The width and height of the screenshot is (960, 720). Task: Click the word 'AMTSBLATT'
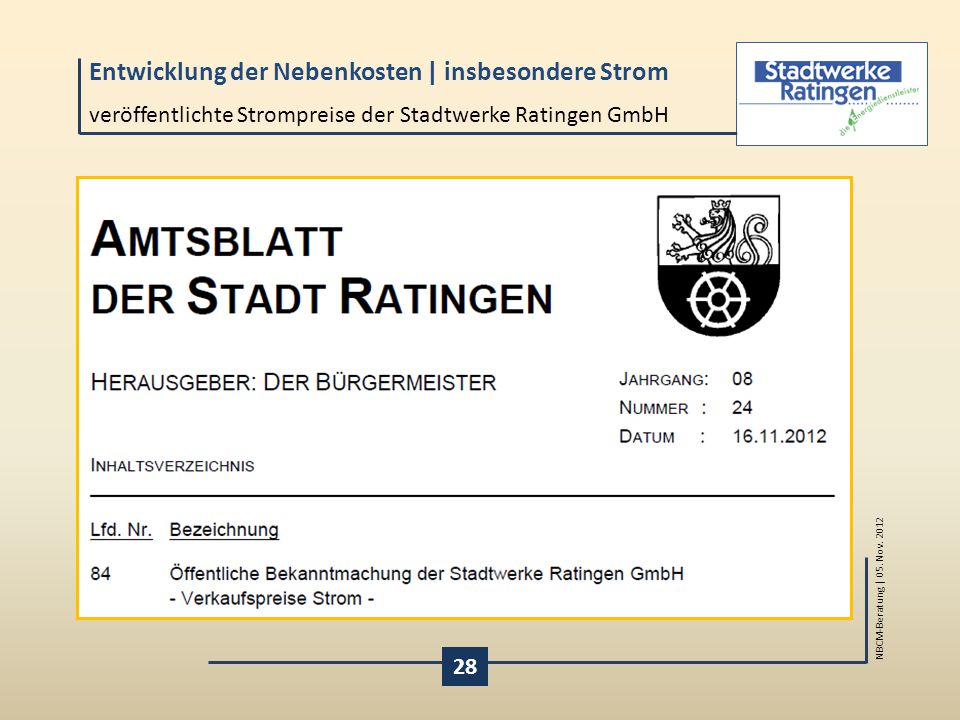(x=217, y=239)
